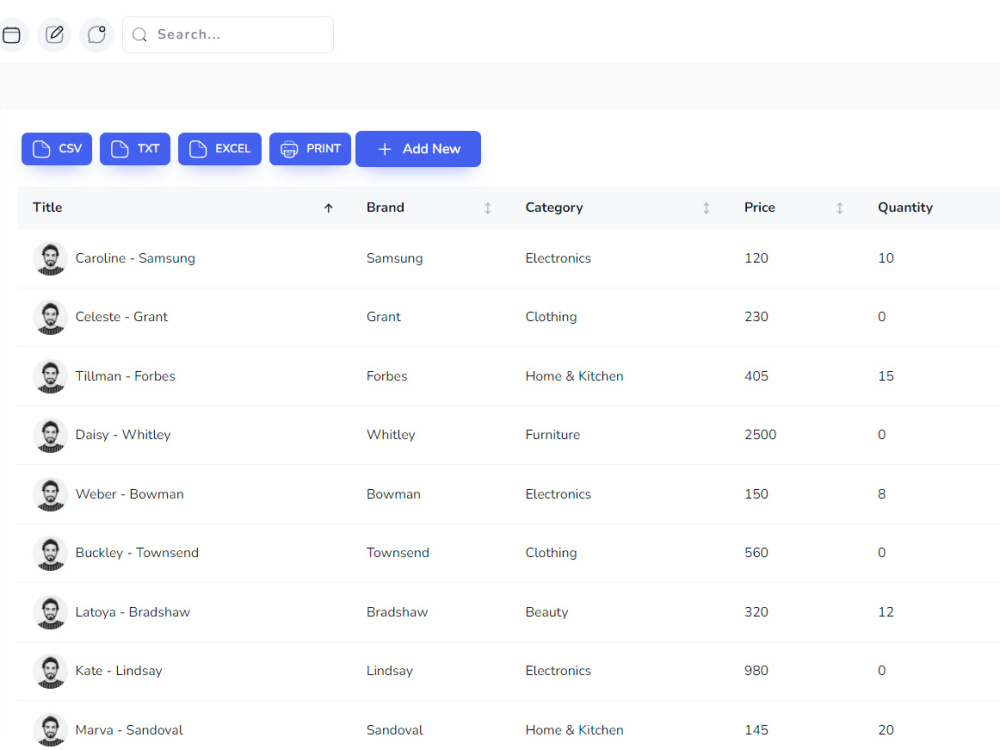
Task: Click the Bradshaw brand cell
Action: pyautogui.click(x=397, y=612)
